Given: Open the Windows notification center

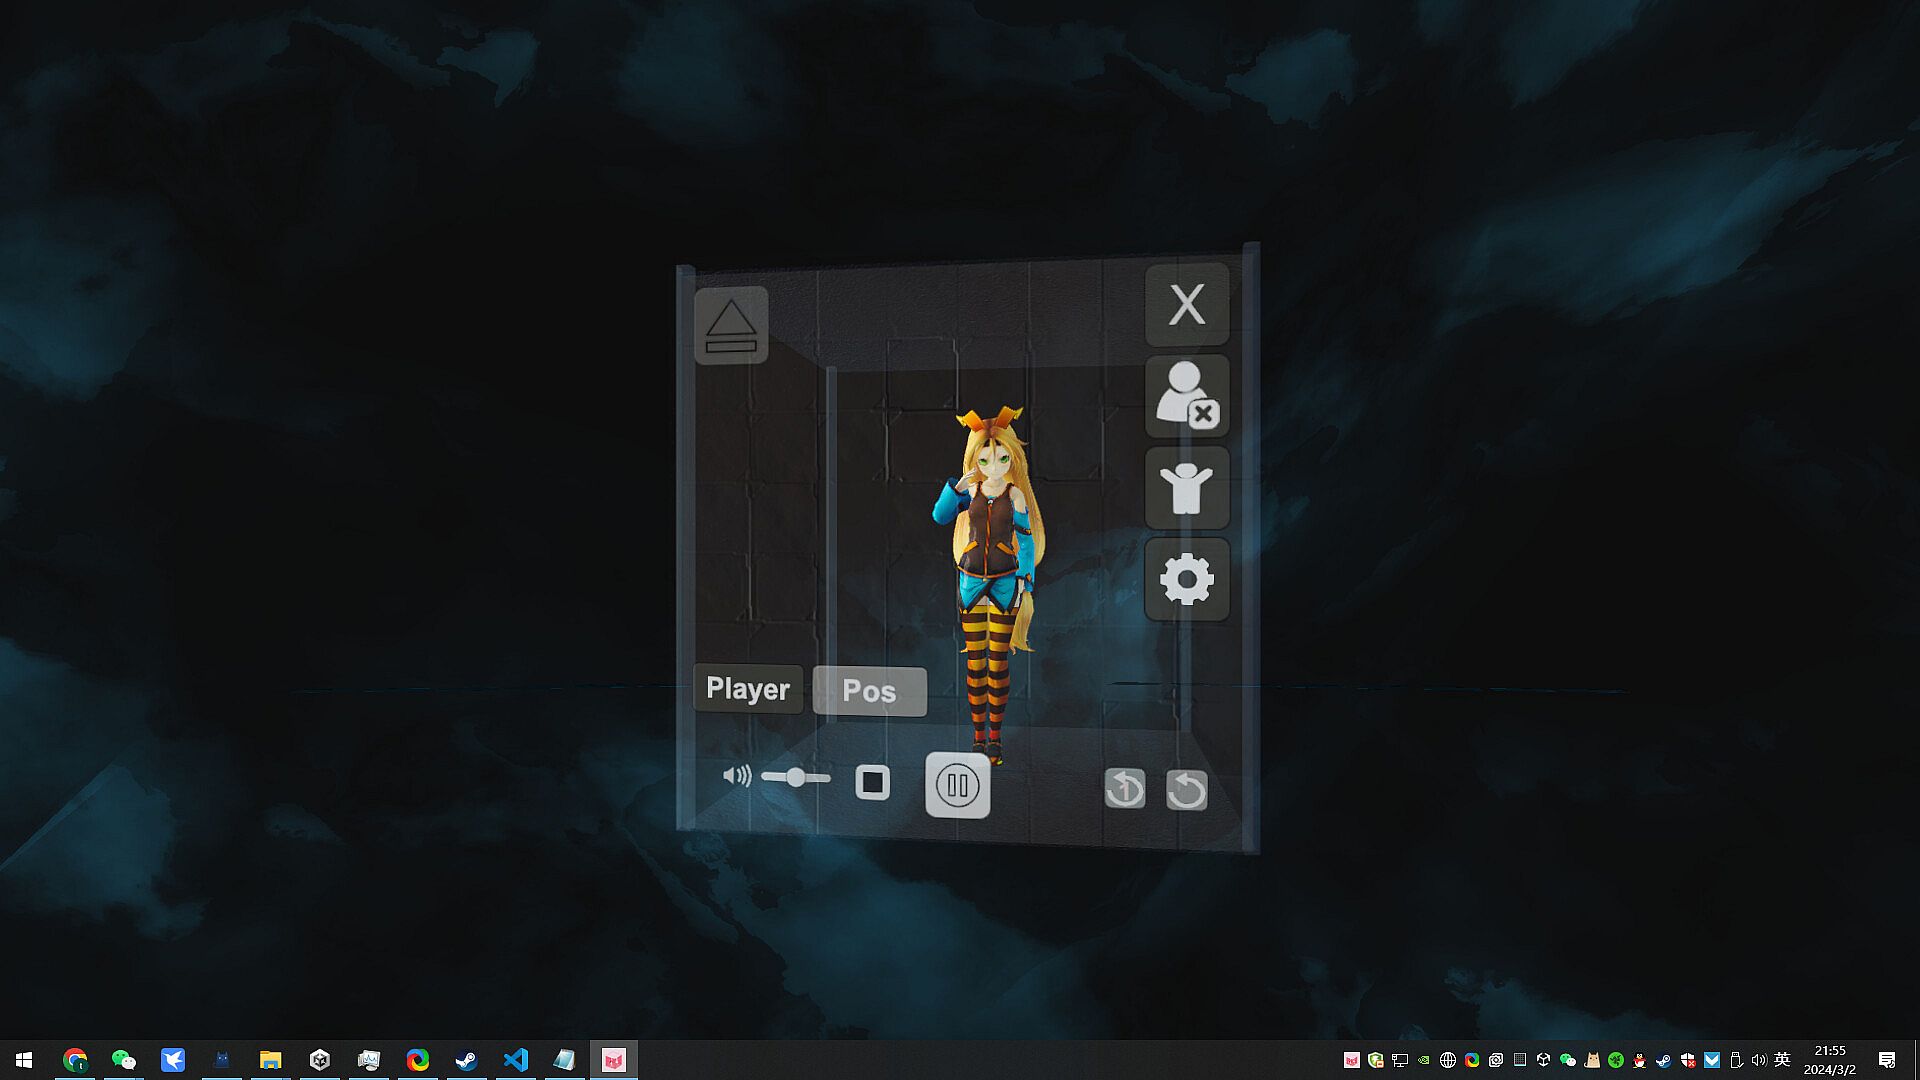Looking at the screenshot, I should (1887, 1060).
